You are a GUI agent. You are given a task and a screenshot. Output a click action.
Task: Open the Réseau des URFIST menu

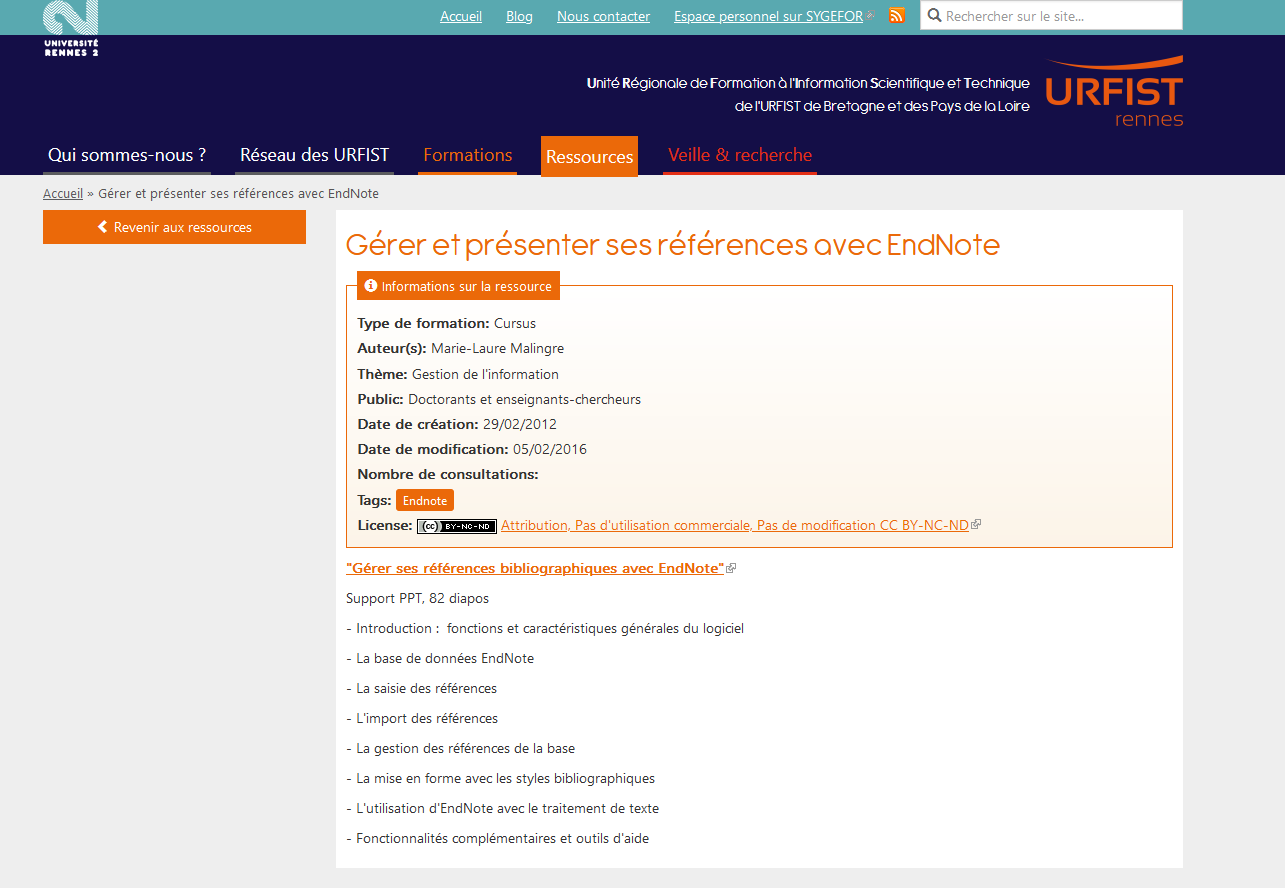tap(315, 156)
